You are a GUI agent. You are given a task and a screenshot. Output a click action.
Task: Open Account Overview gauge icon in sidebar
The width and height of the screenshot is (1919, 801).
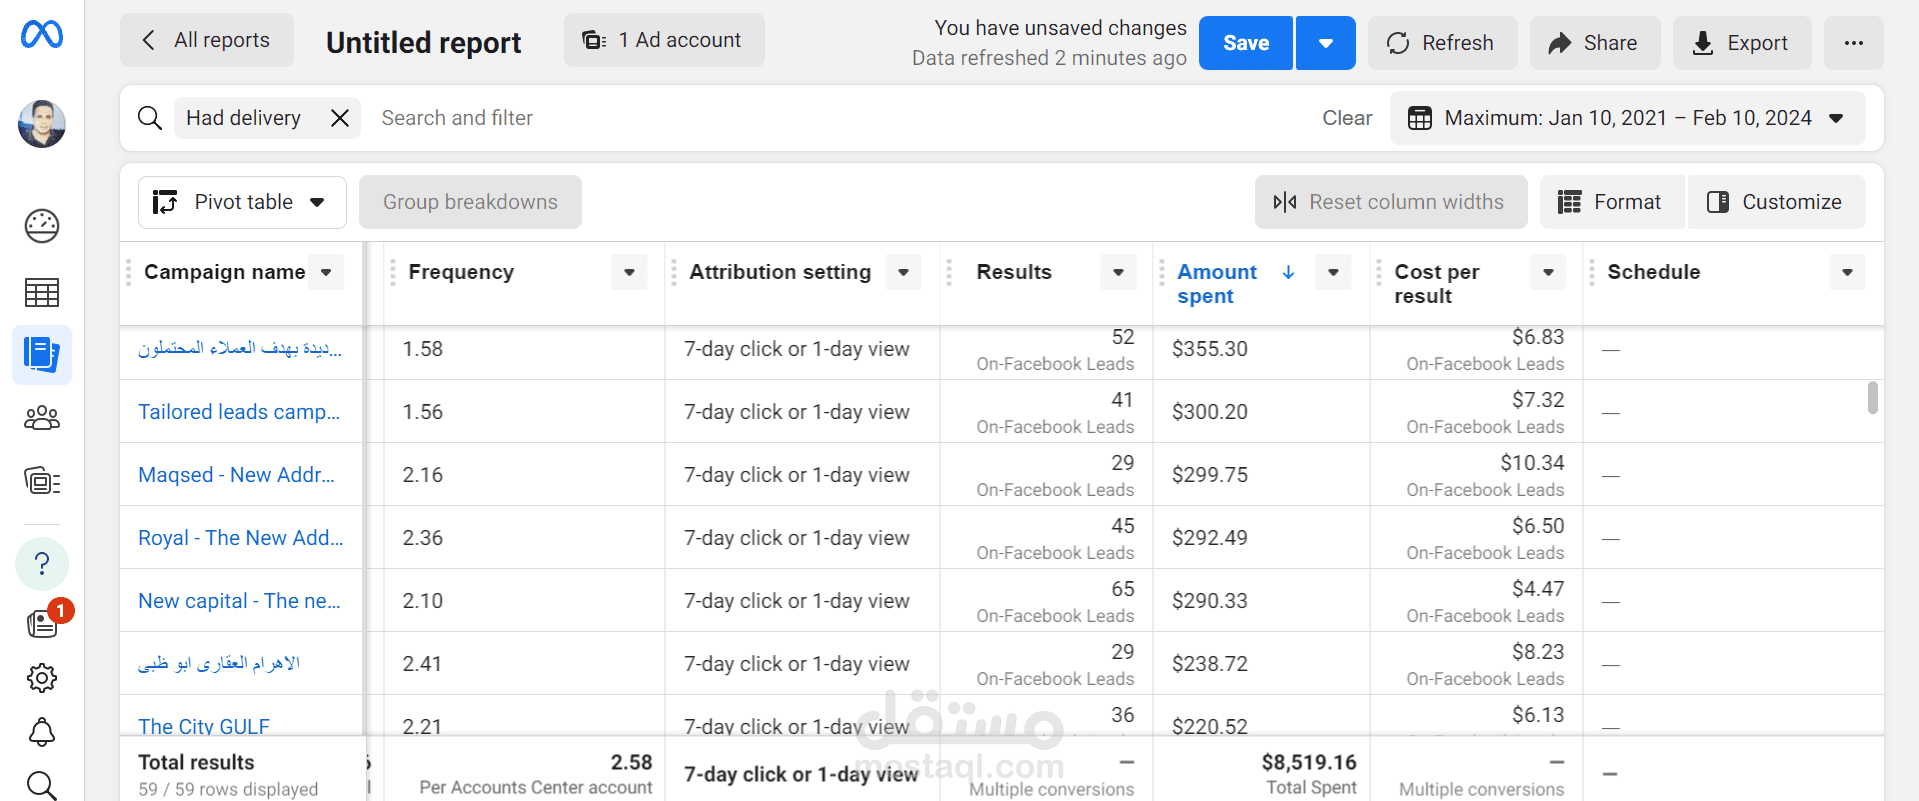tap(42, 226)
